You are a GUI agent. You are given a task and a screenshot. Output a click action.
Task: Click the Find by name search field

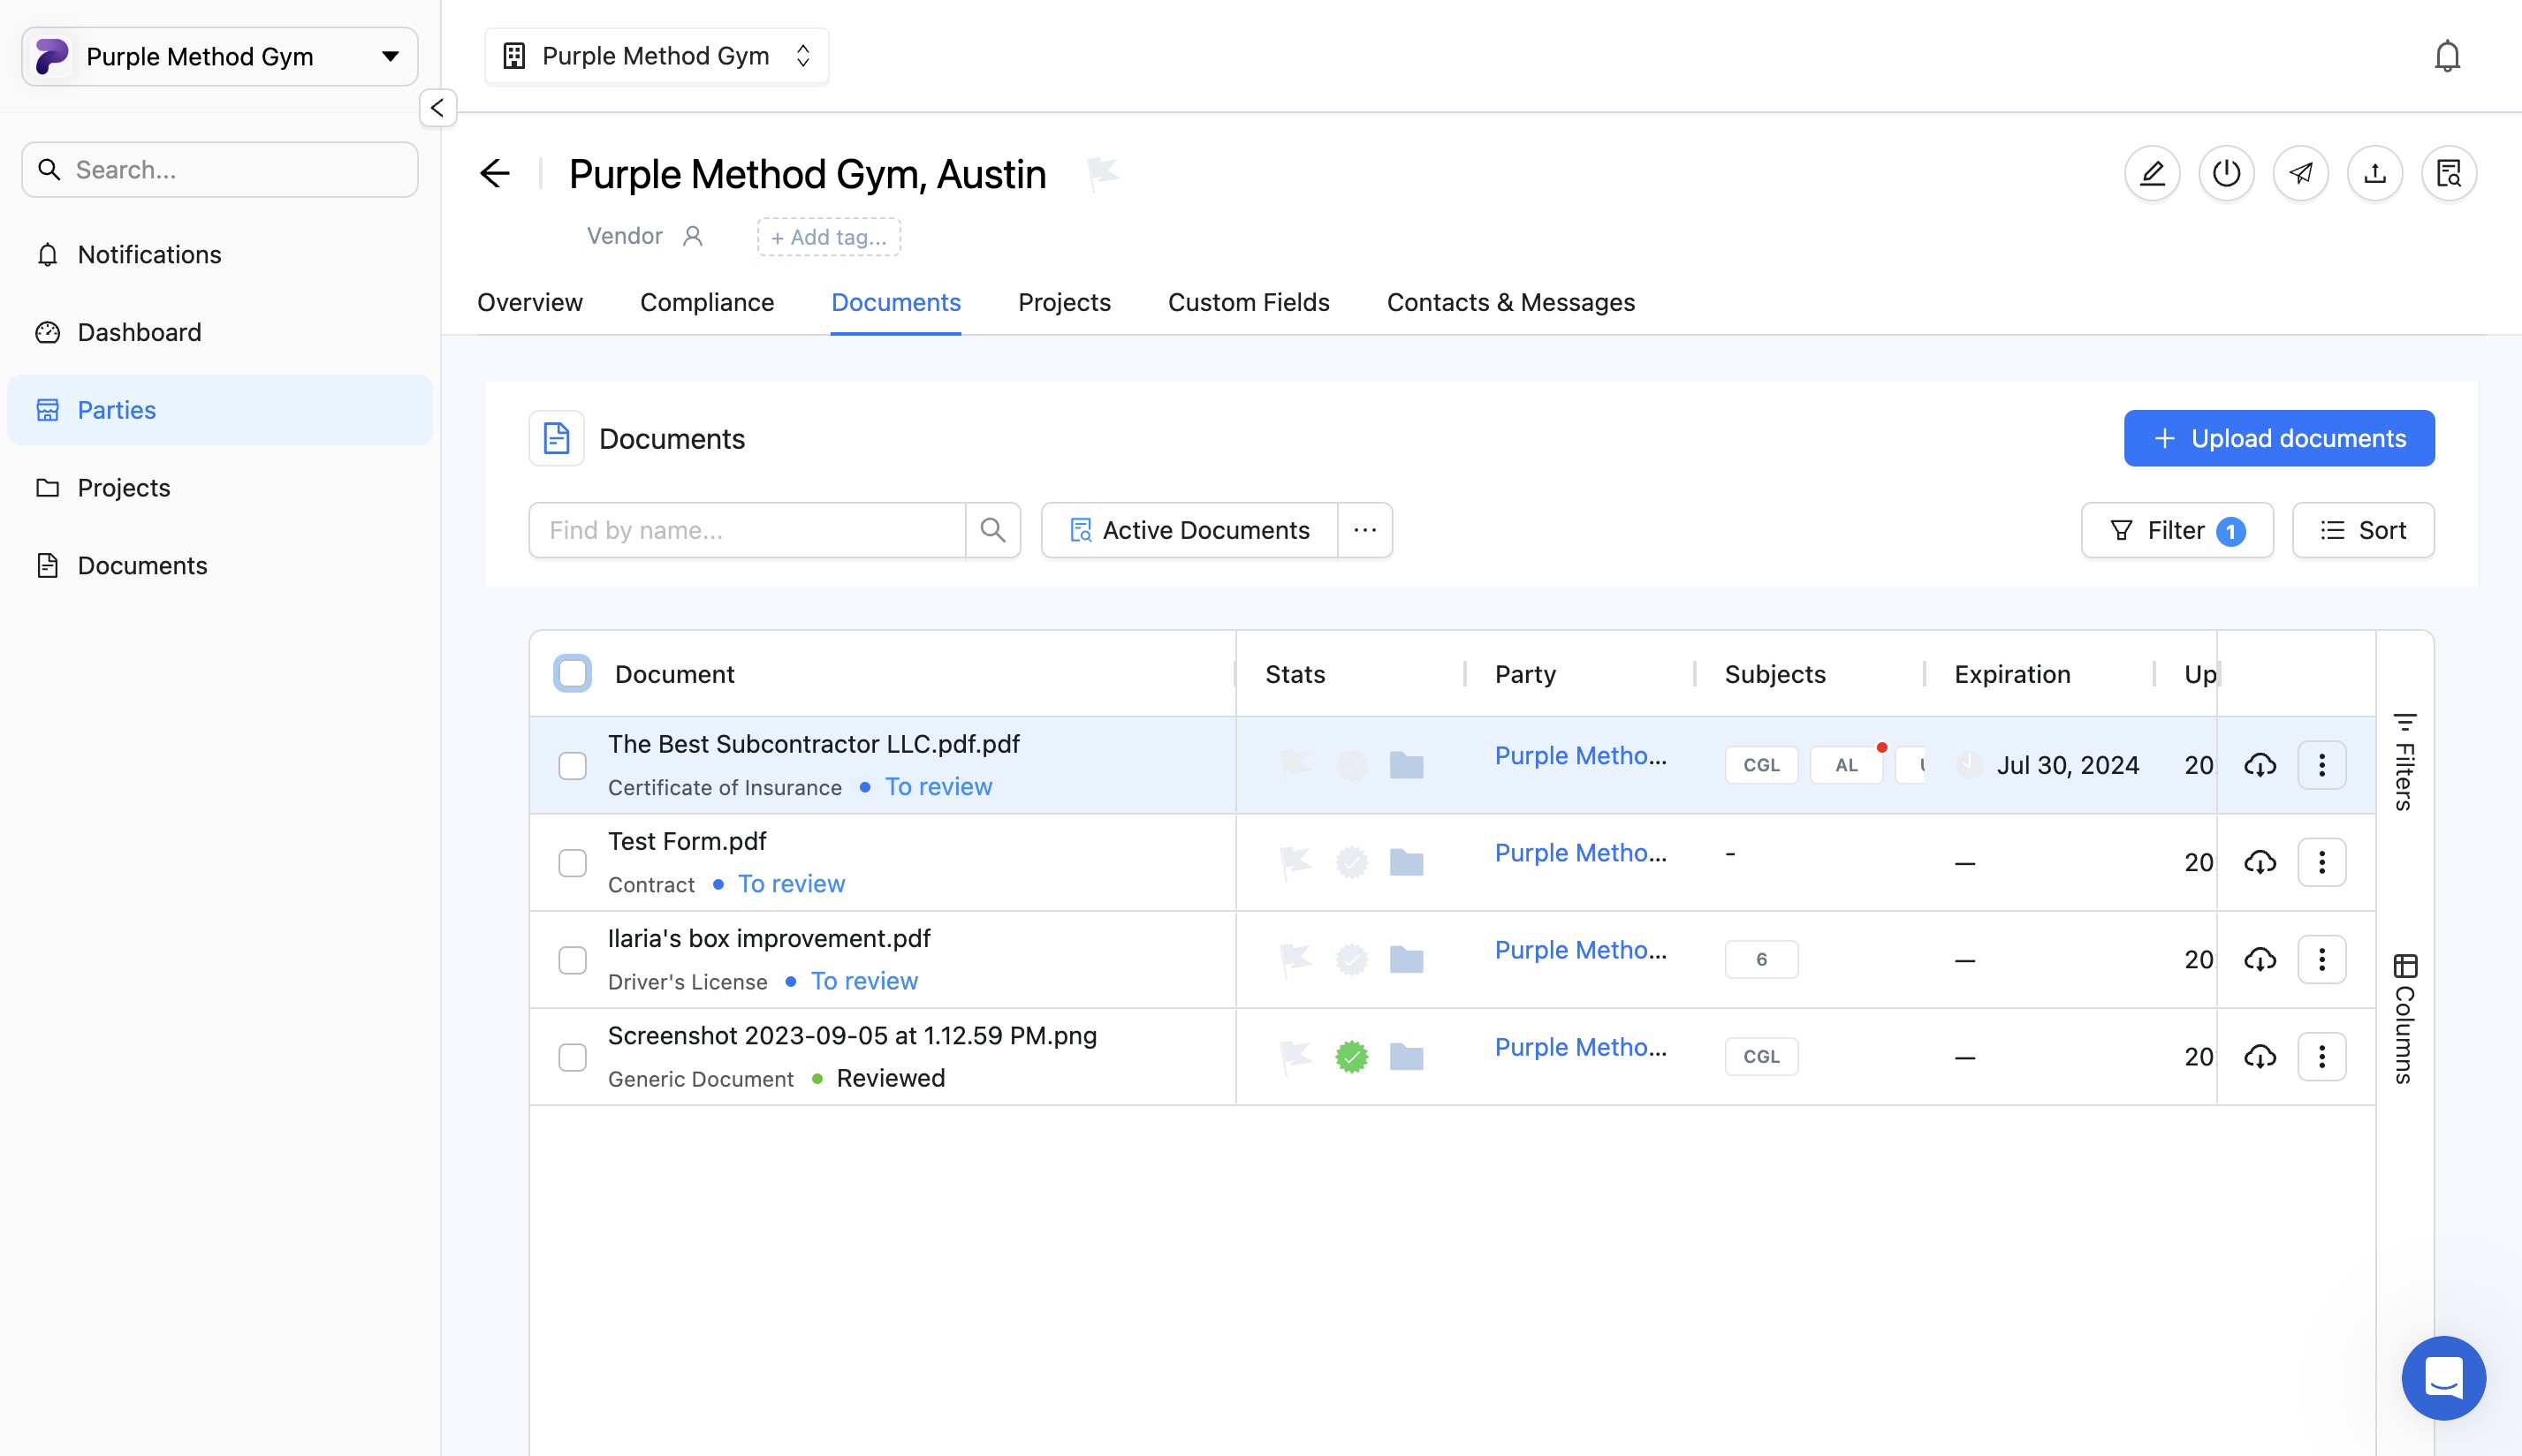tap(746, 530)
